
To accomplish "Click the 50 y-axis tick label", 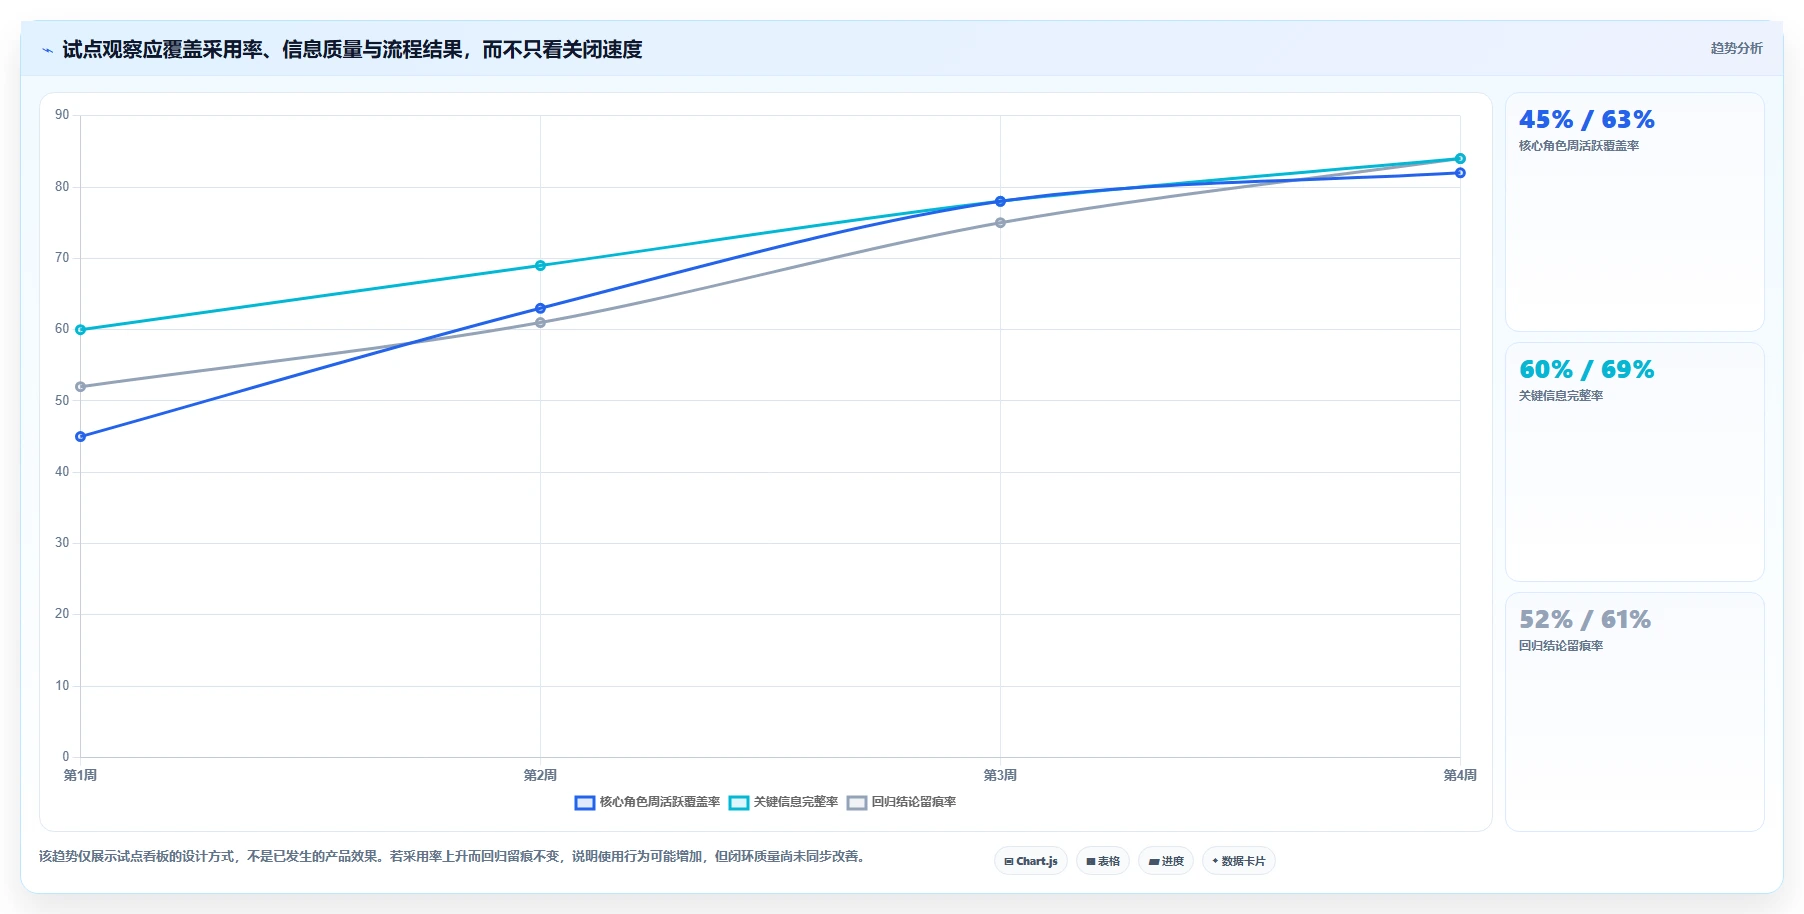I will click(62, 401).
